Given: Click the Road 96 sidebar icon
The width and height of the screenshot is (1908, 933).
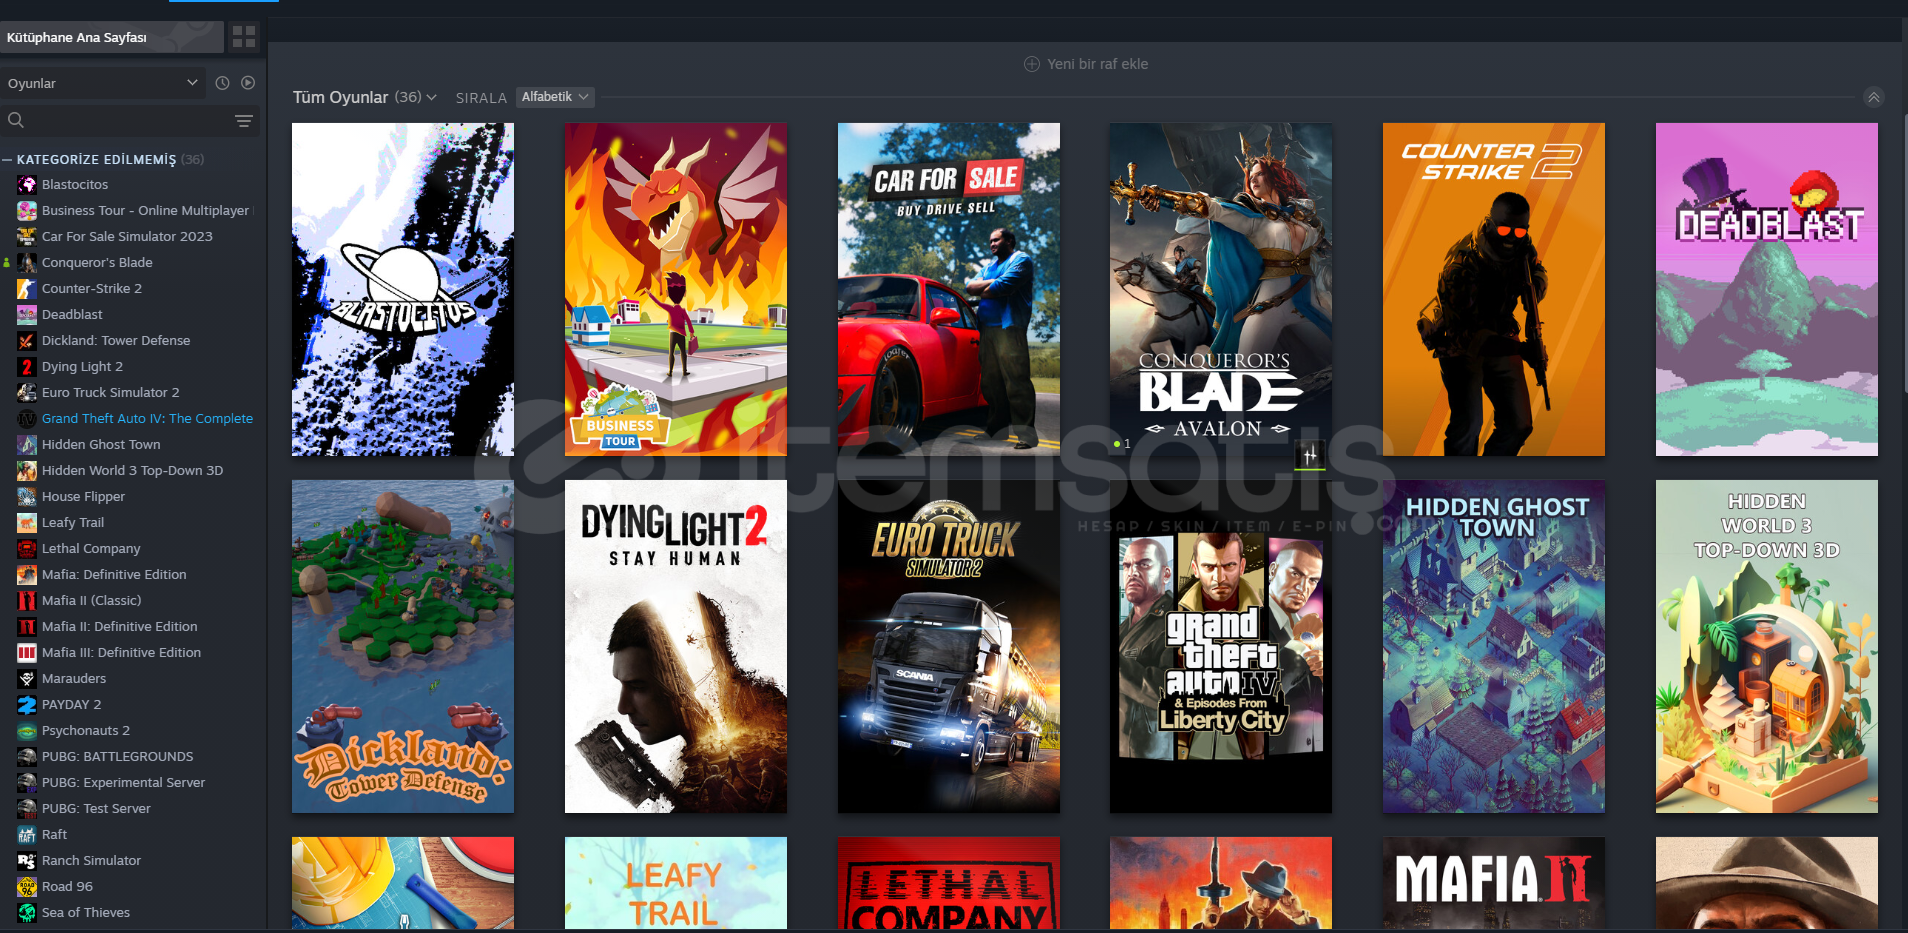Looking at the screenshot, I should click(x=27, y=886).
